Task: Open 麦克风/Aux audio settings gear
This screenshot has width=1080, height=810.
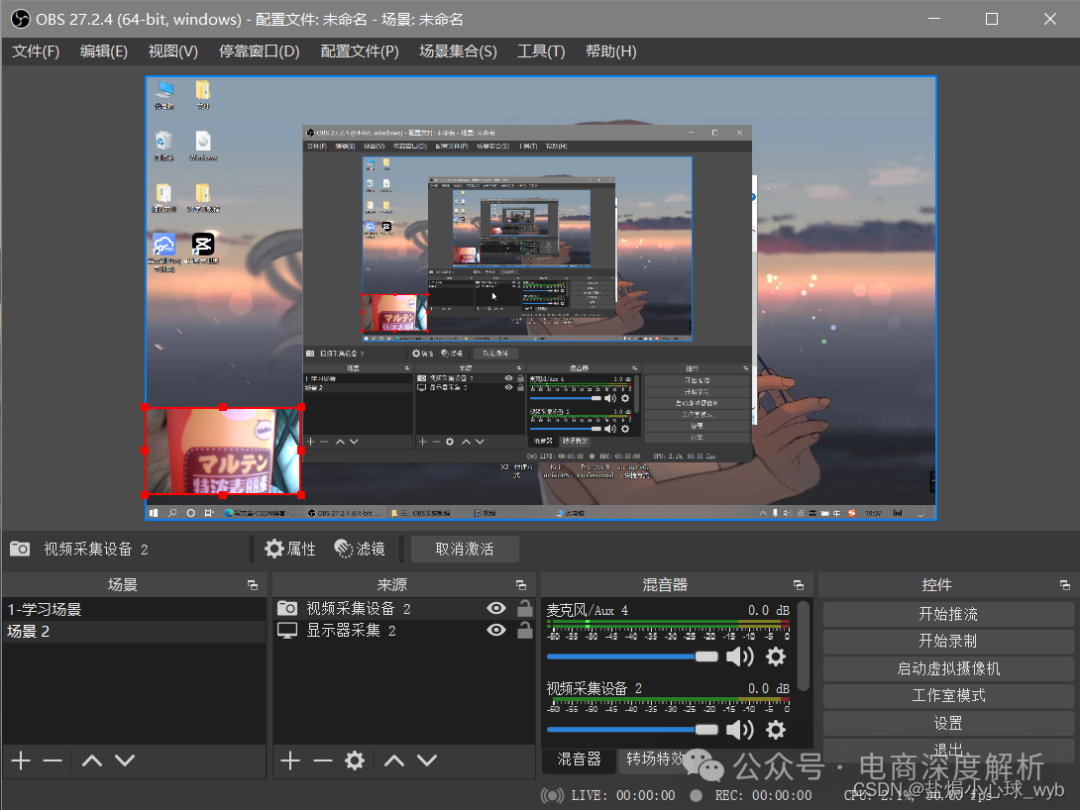Action: tap(775, 656)
